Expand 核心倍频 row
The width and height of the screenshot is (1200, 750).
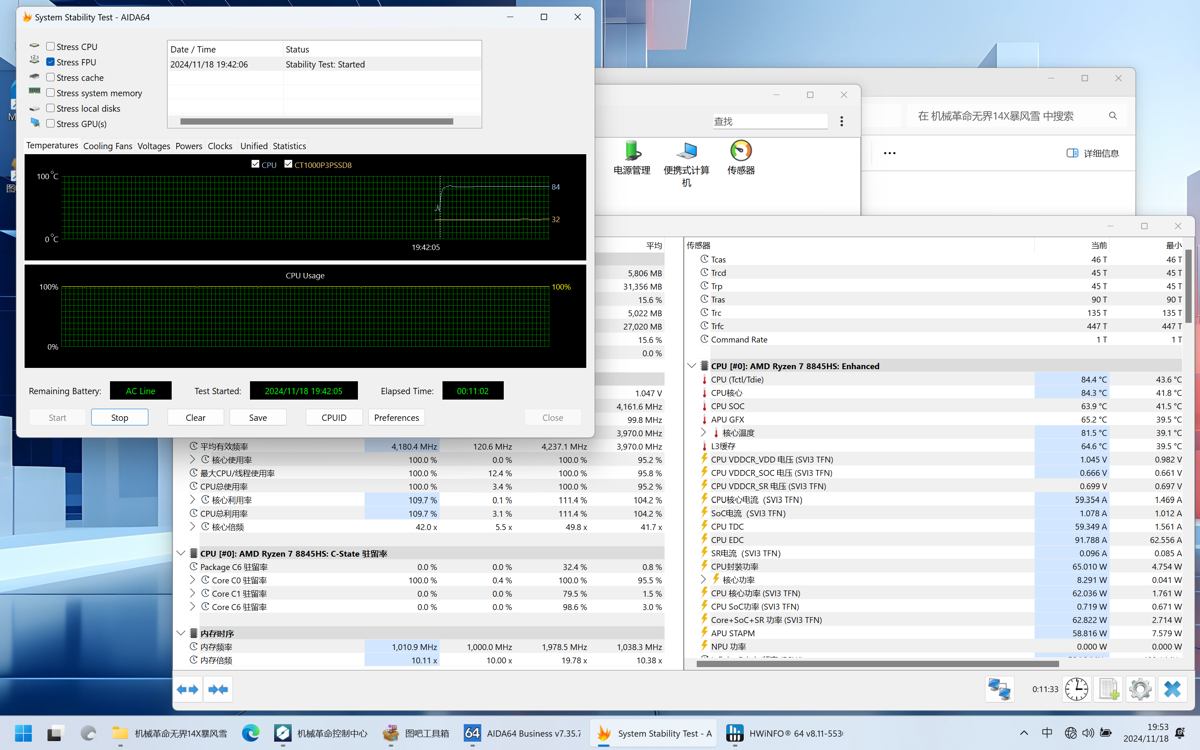pos(193,527)
